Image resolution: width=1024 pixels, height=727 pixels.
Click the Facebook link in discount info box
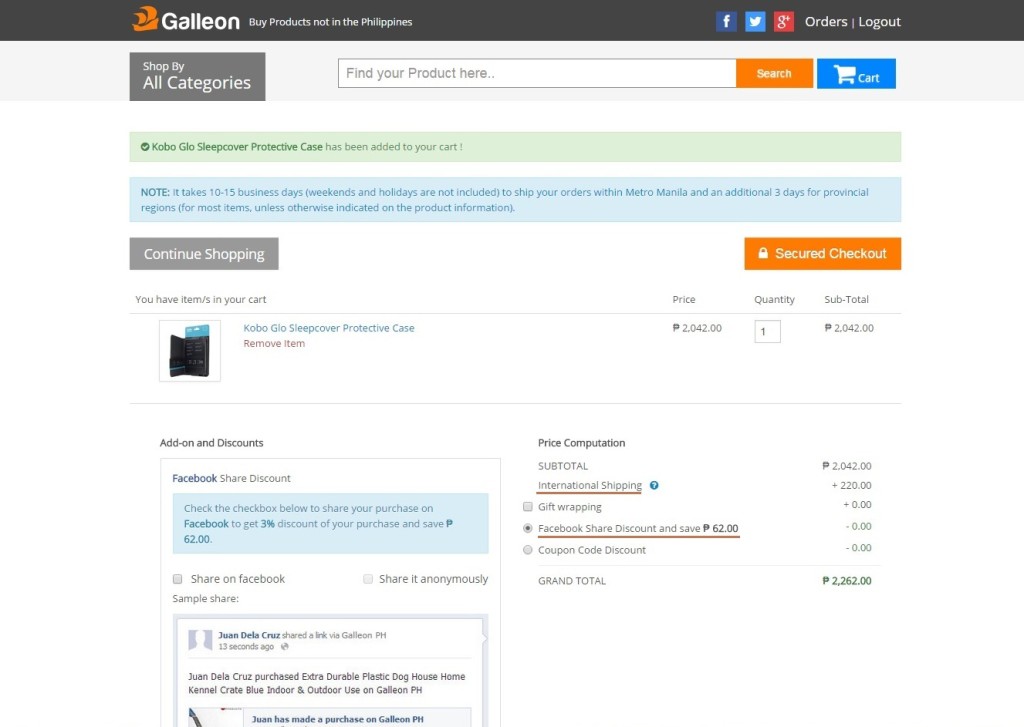coord(206,524)
